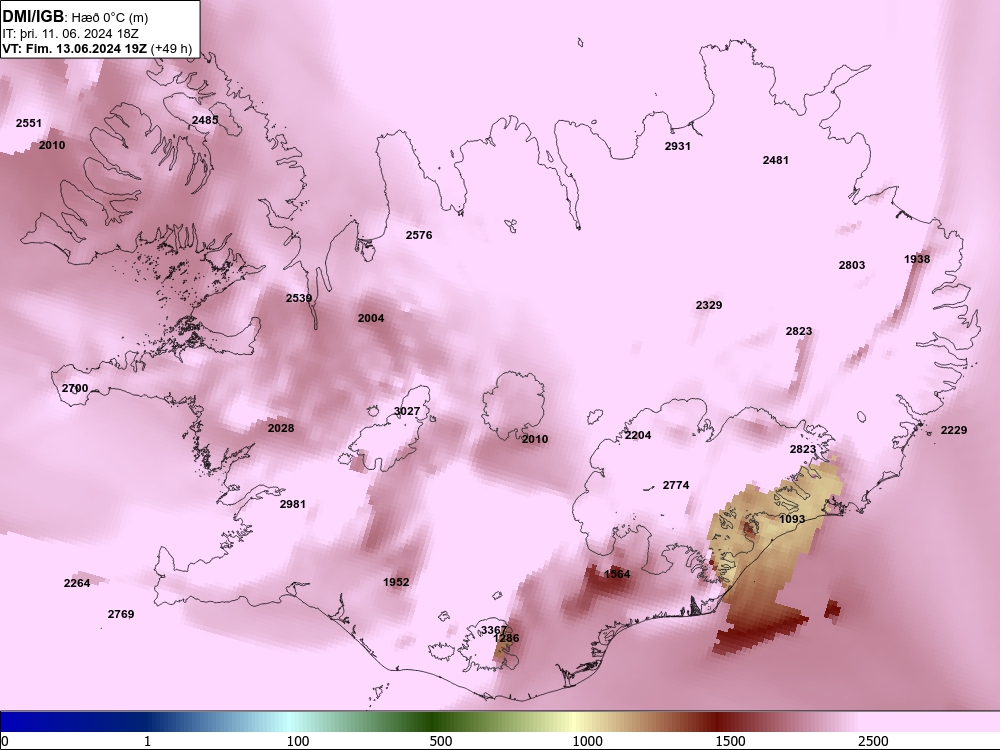This screenshot has height=750, width=1000.
Task: Click the offshore value 2264
Action: click(77, 583)
